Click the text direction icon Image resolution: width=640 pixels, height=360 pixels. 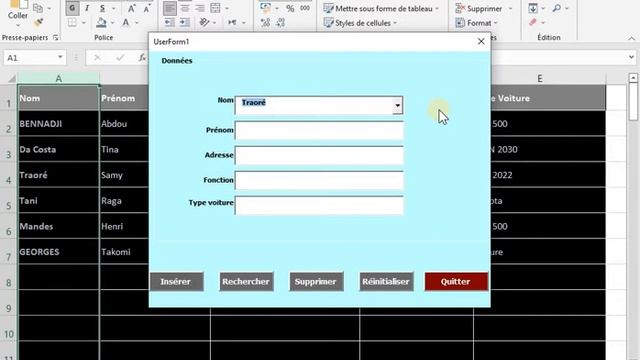[x=232, y=22]
